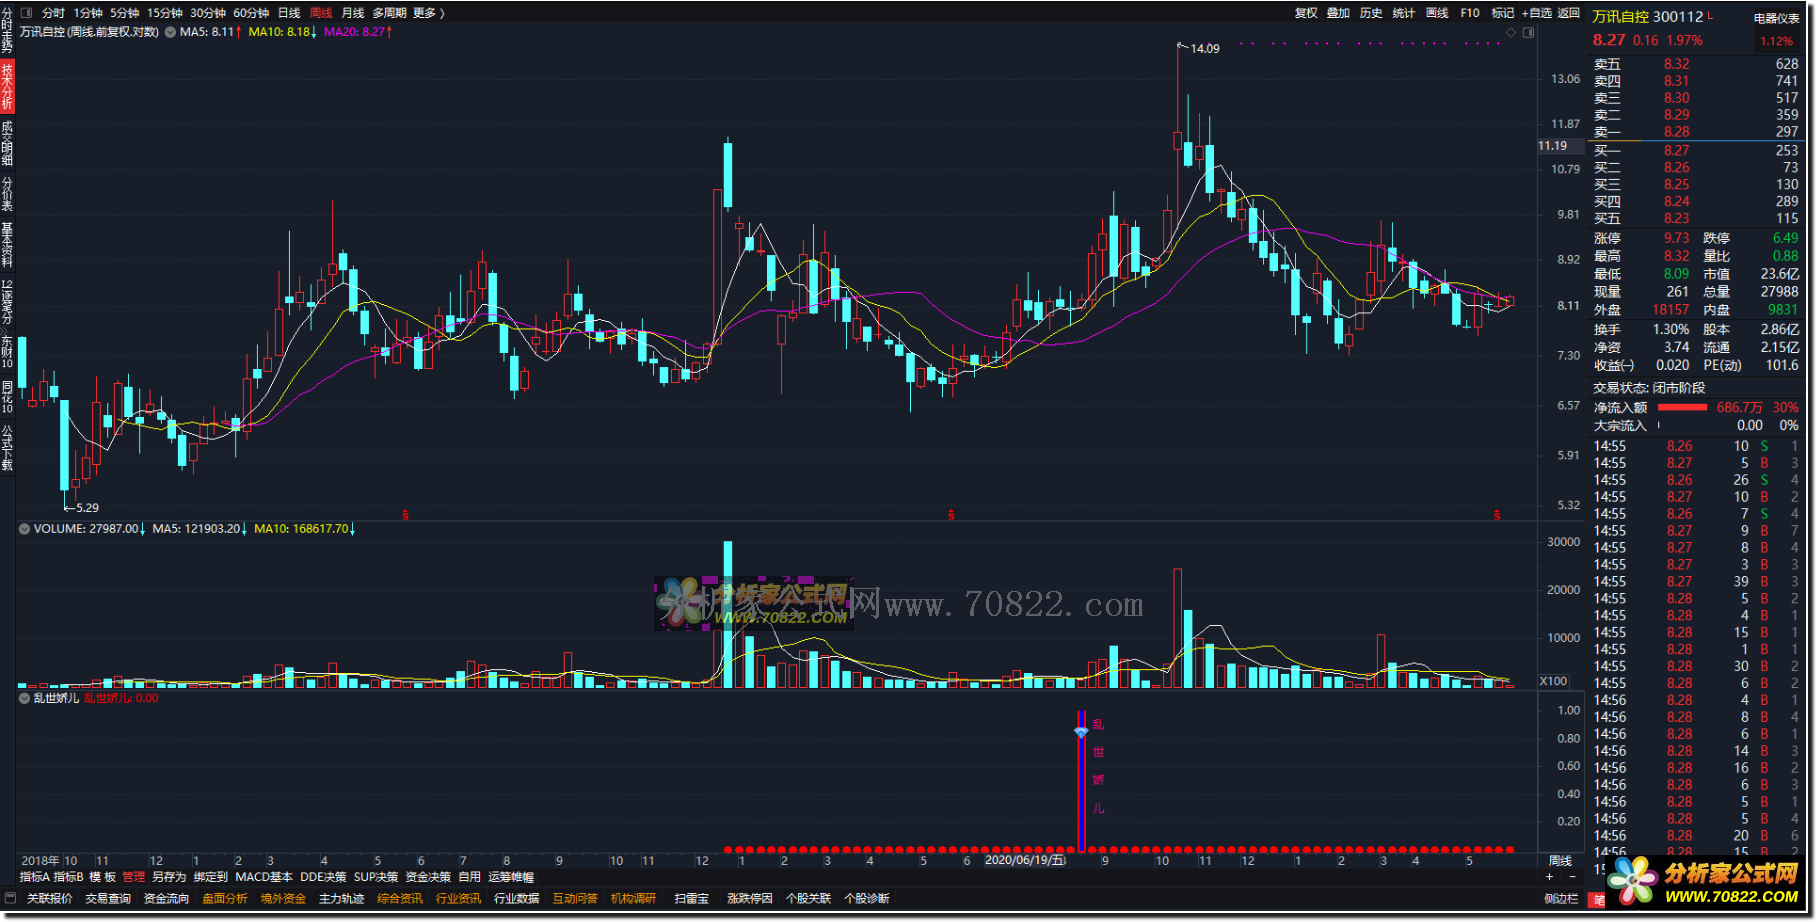The image size is (1818, 922).
Task: Click 叠加 overlay button
Action: click(x=1338, y=13)
